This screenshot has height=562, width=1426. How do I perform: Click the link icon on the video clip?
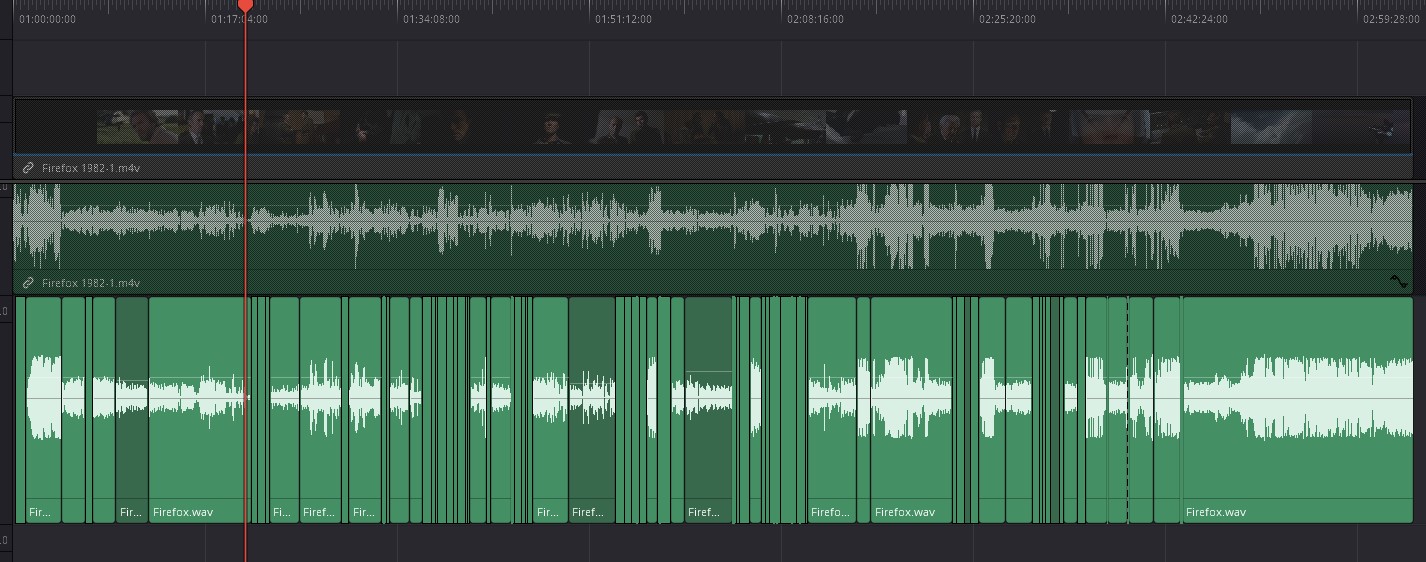click(x=28, y=168)
